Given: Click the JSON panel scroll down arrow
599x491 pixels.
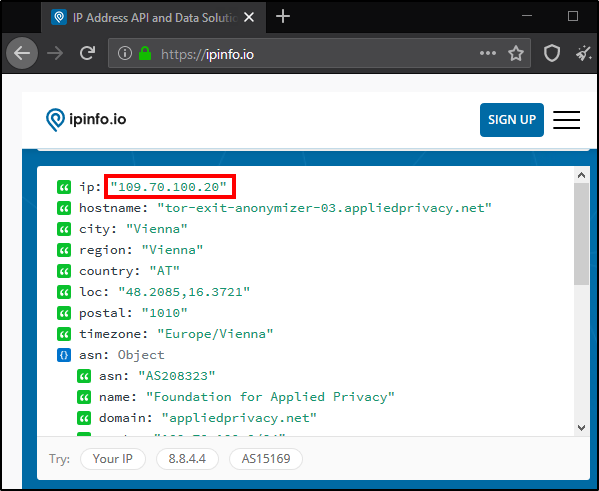Looking at the screenshot, I should click(x=581, y=428).
